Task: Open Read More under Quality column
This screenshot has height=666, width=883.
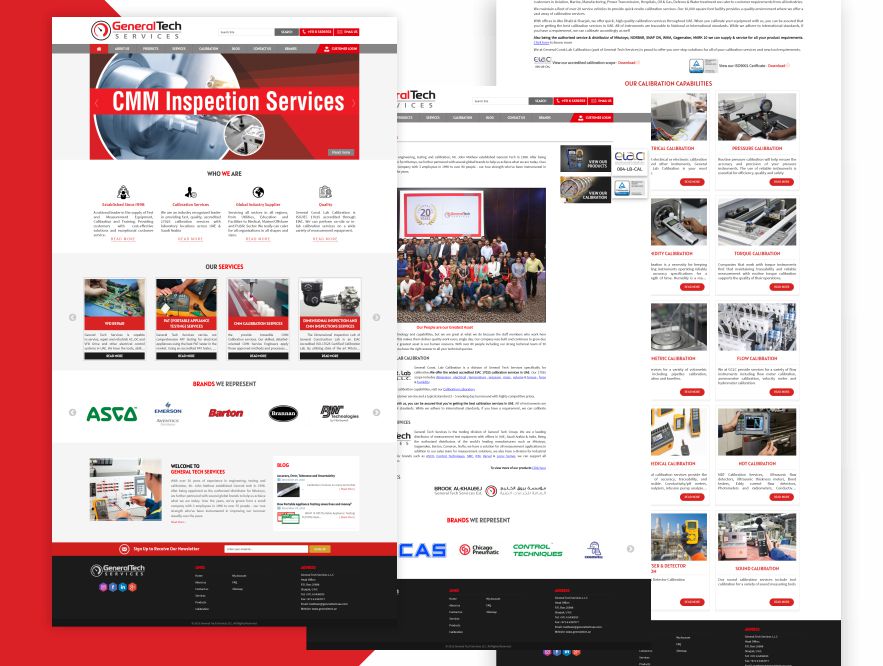Action: click(325, 239)
